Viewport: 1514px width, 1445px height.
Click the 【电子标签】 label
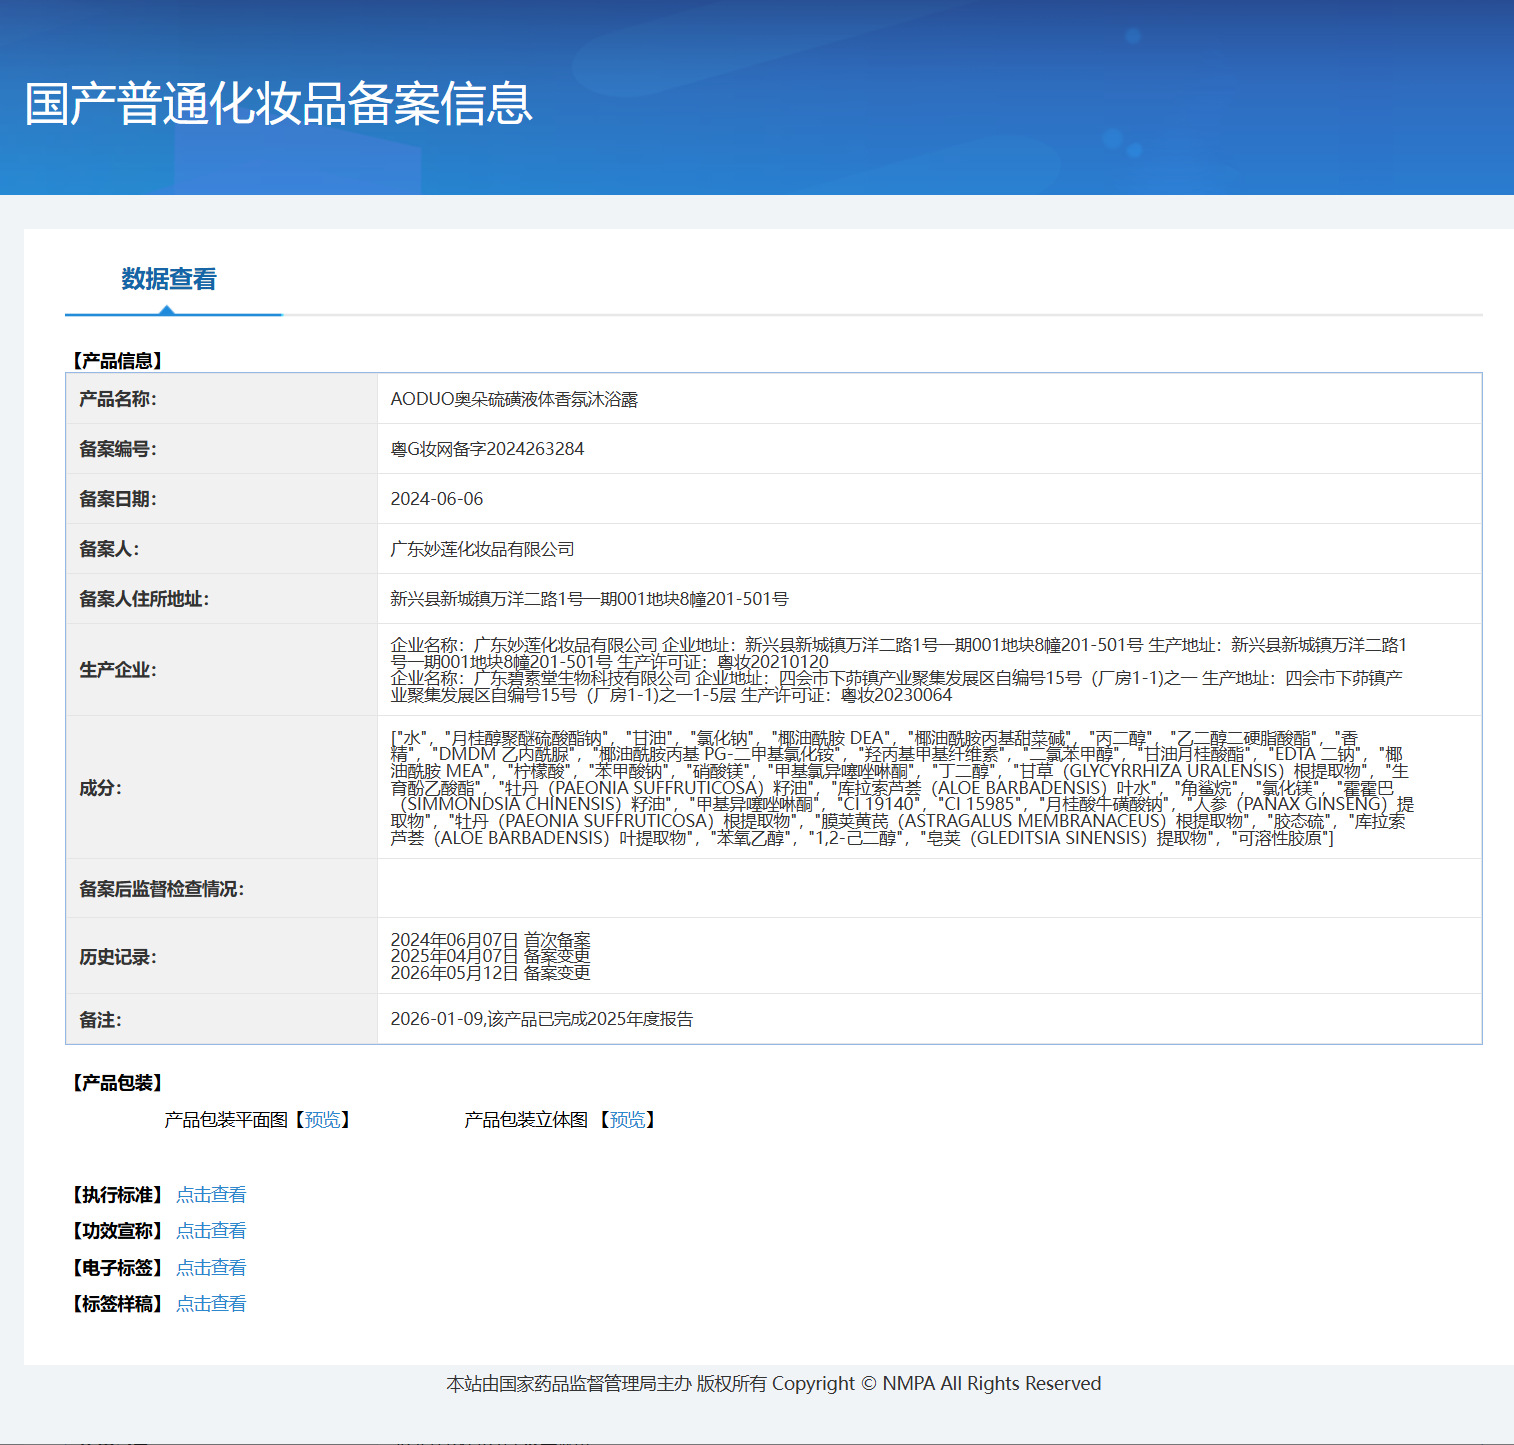[116, 1268]
